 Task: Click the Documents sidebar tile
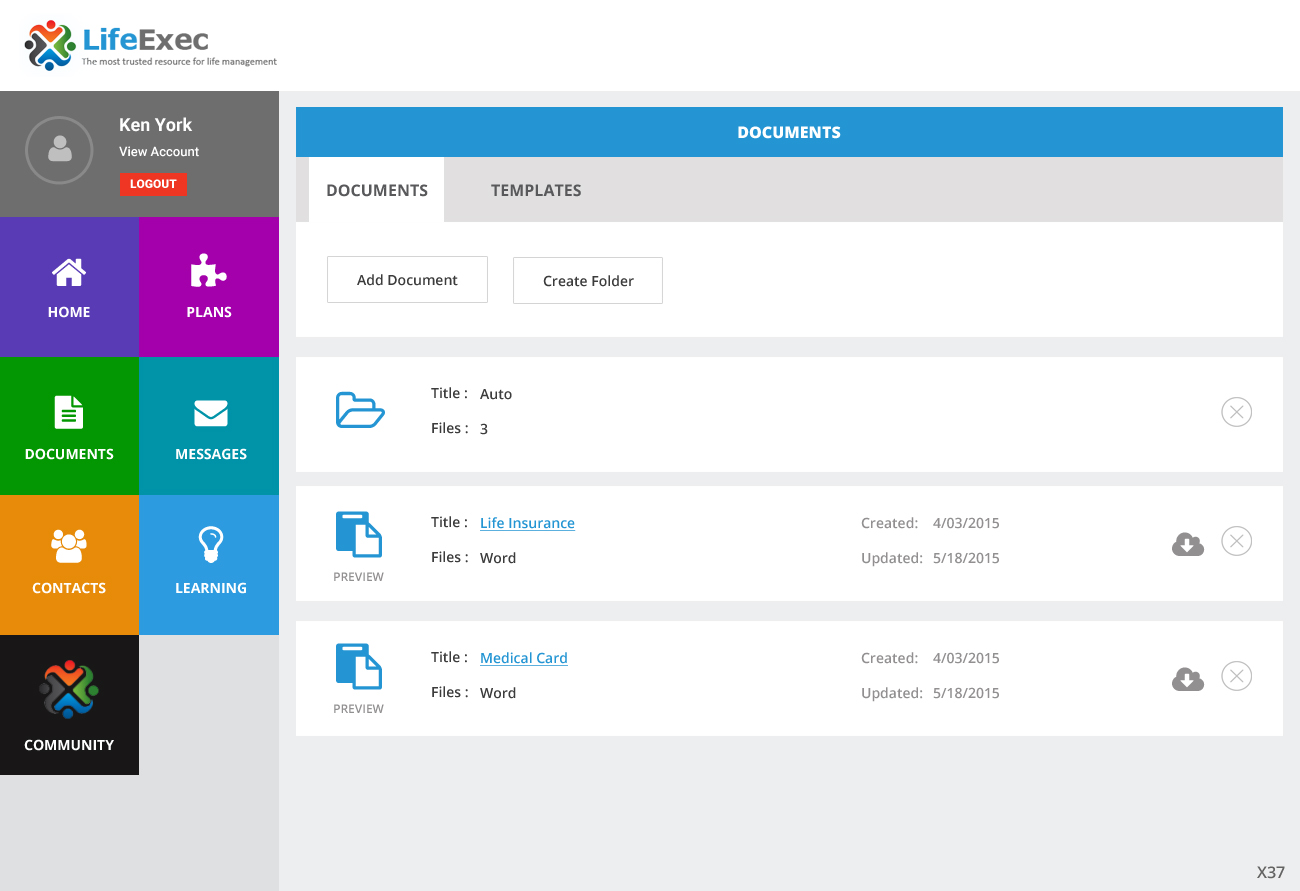(x=69, y=427)
